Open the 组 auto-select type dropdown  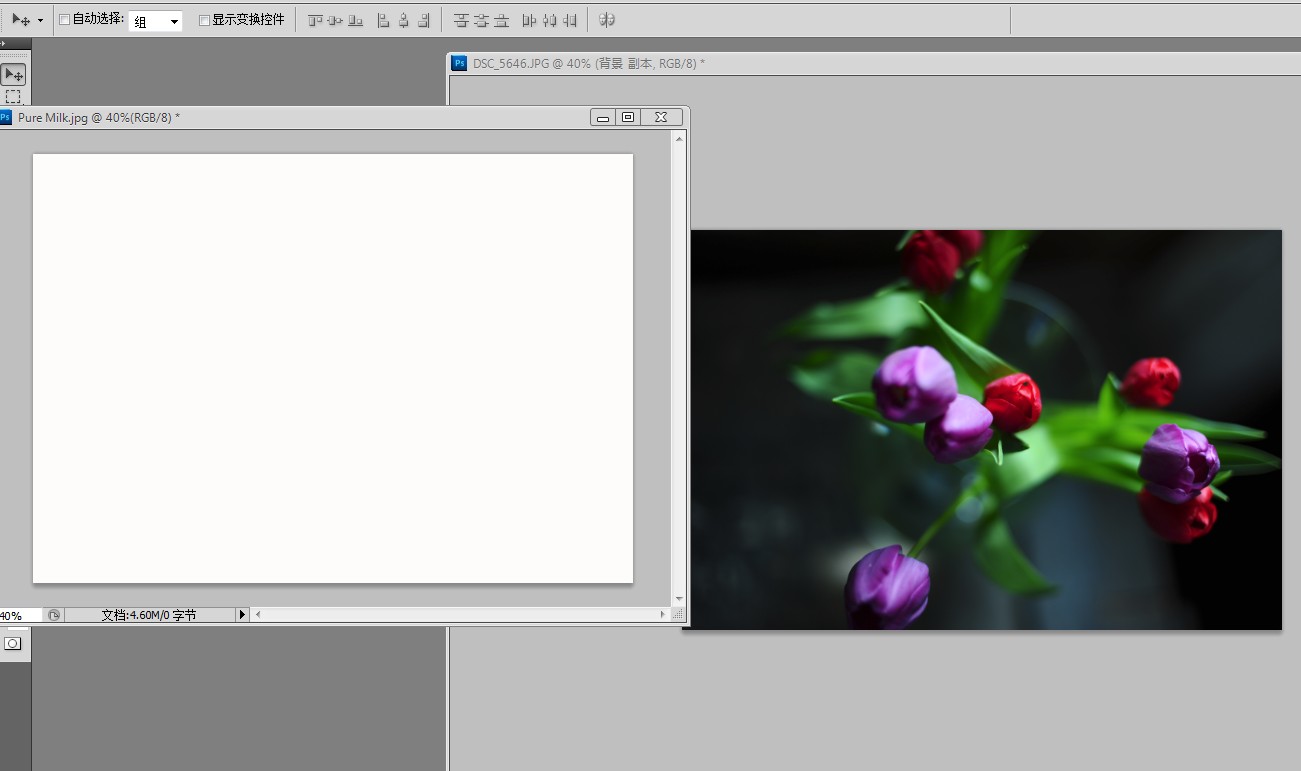[x=156, y=21]
